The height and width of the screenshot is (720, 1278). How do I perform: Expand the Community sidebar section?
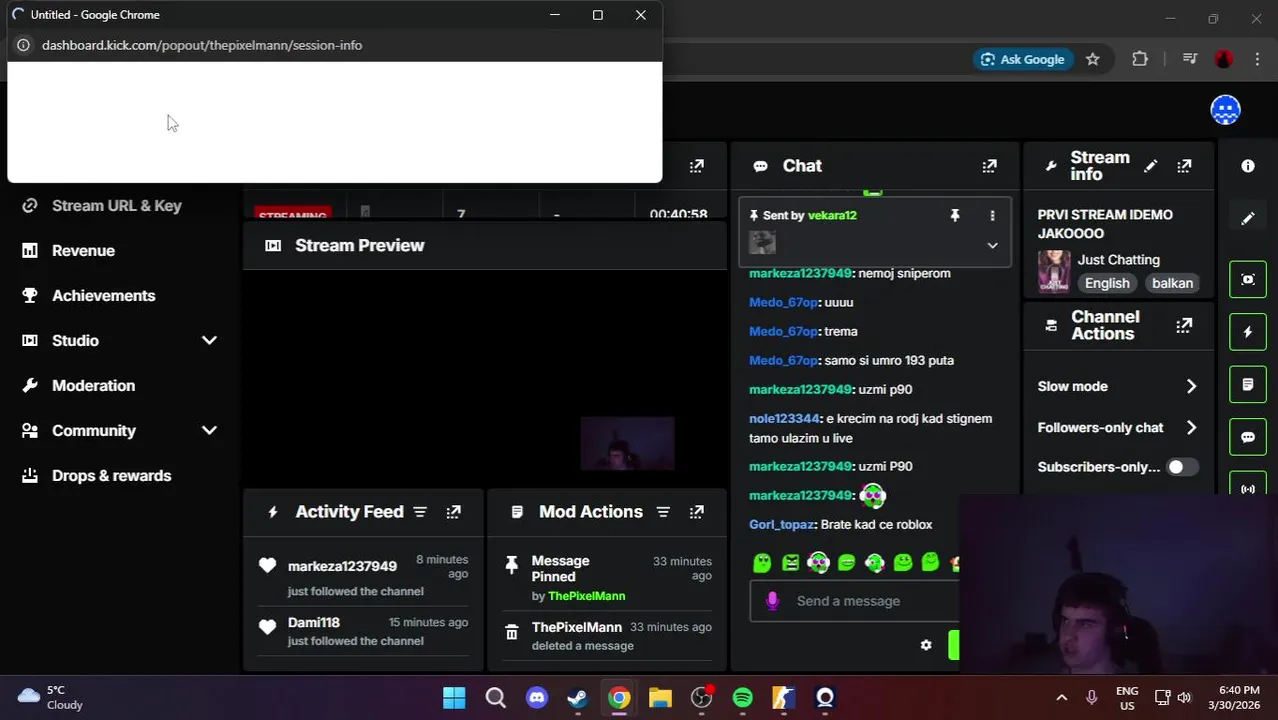(x=209, y=430)
